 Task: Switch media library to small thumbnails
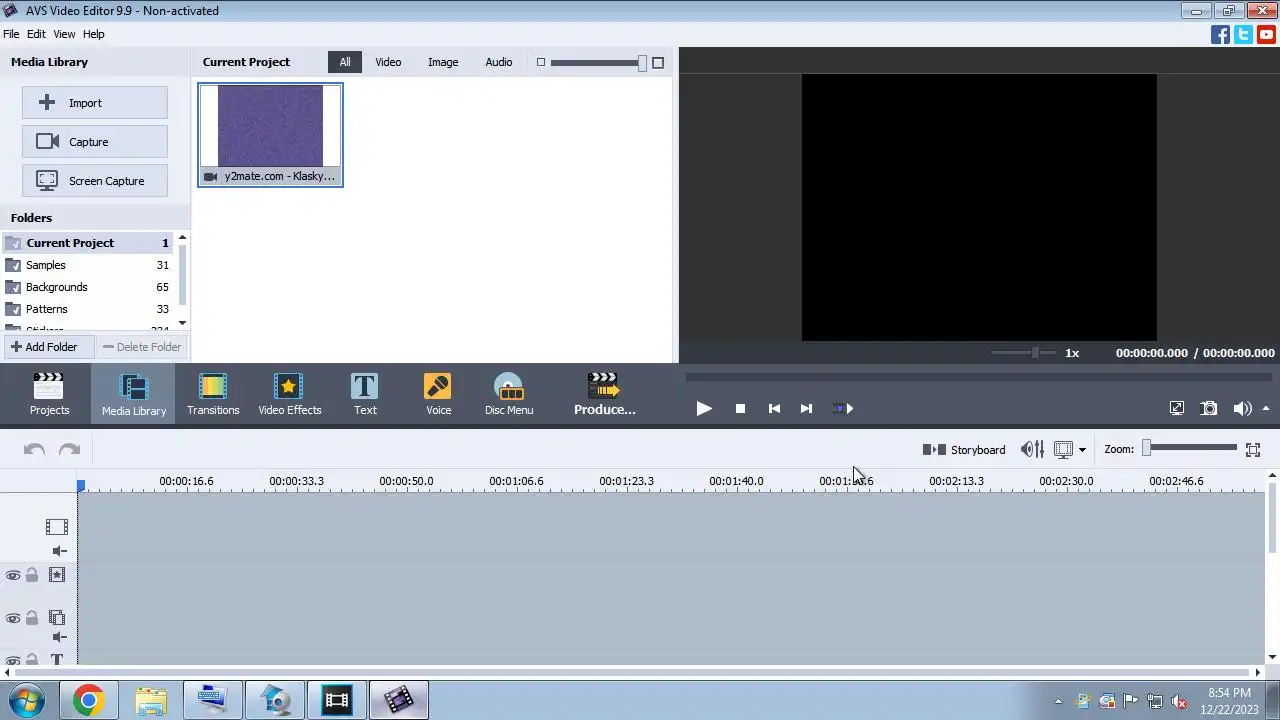(541, 62)
